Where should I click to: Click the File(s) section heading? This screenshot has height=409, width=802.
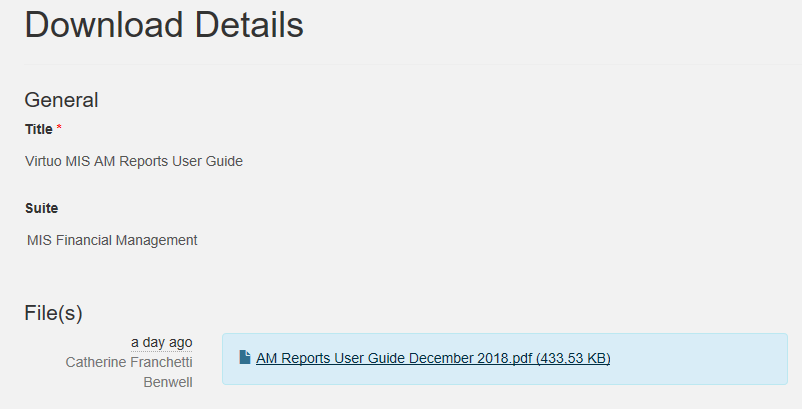pyautogui.click(x=53, y=313)
